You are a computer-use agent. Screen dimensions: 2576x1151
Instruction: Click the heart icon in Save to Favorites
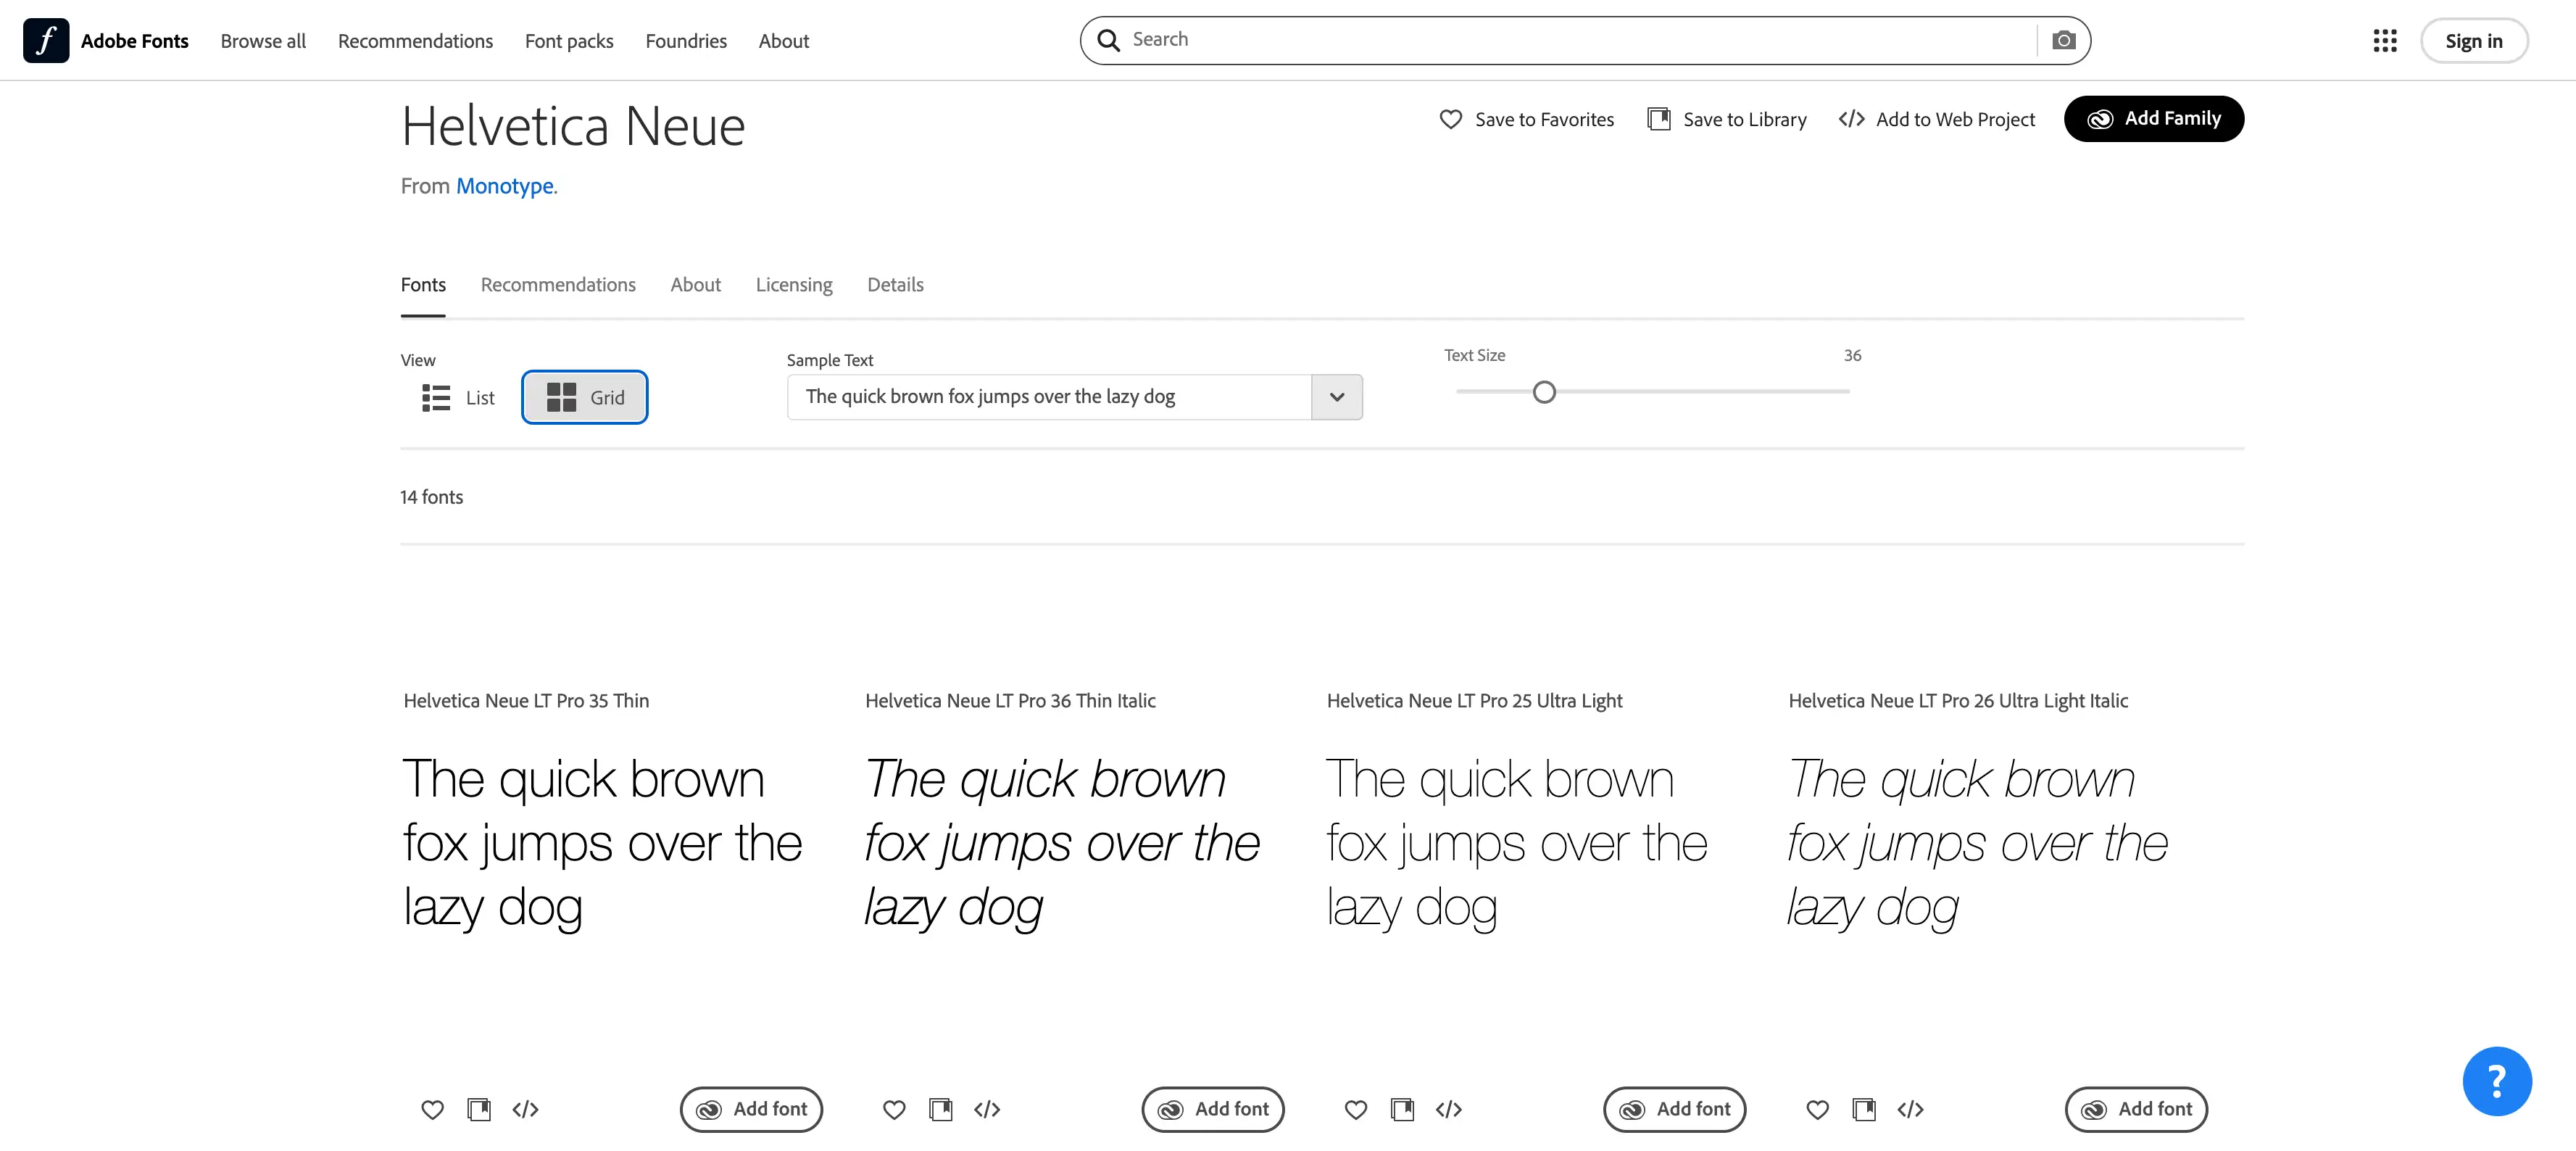click(x=1450, y=119)
